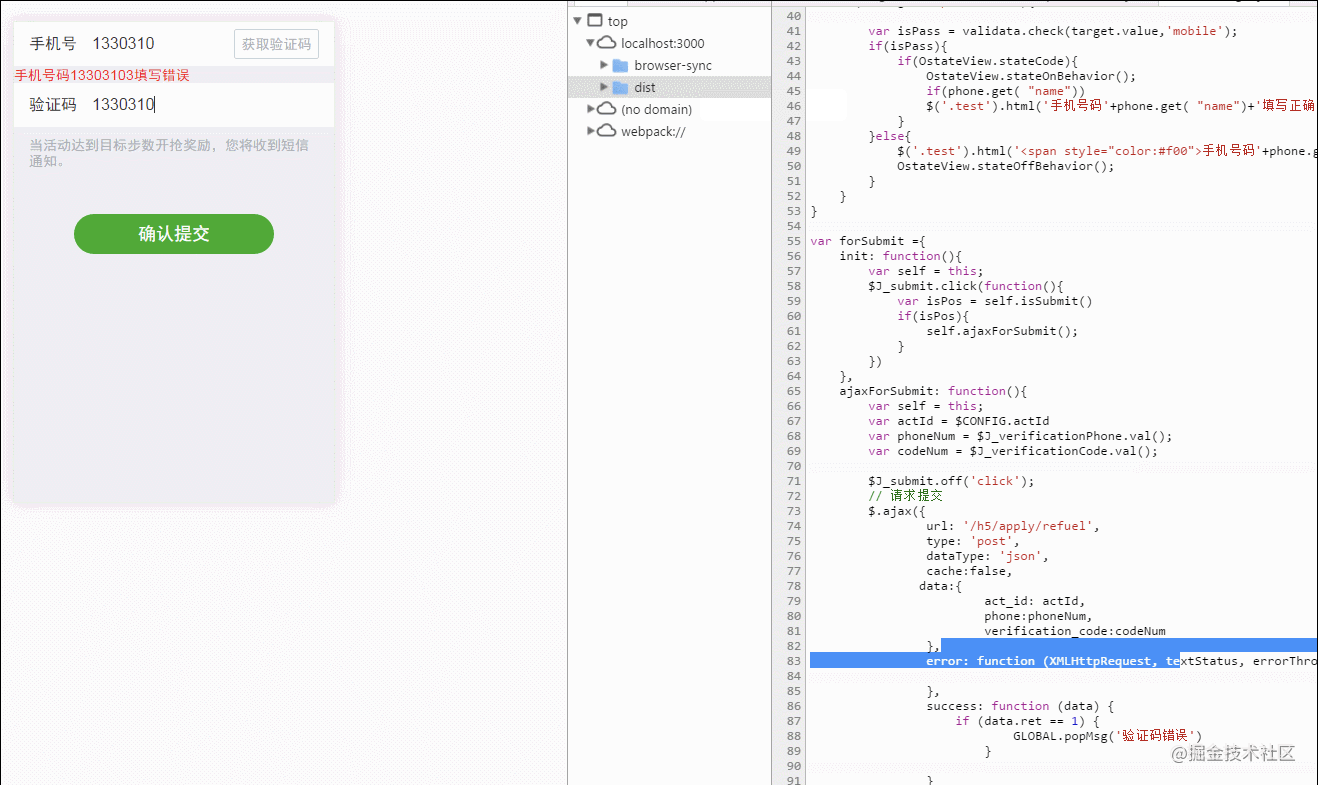Click the localhost:3000 cloud icon
This screenshot has height=785, width=1318.
tap(607, 43)
